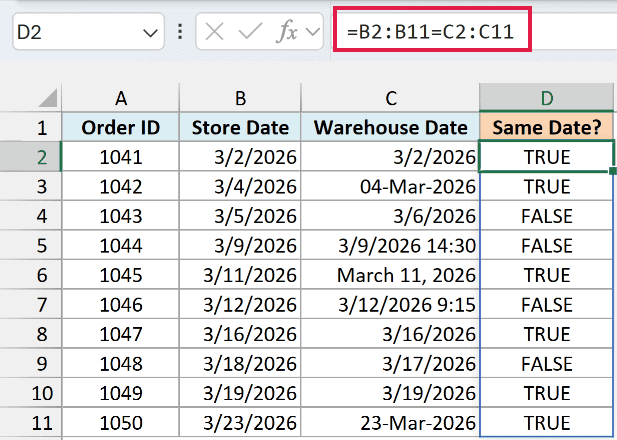Click Warehouse Date cell 23-Mar-2026
Screen dimensions: 617x440
coord(390,422)
